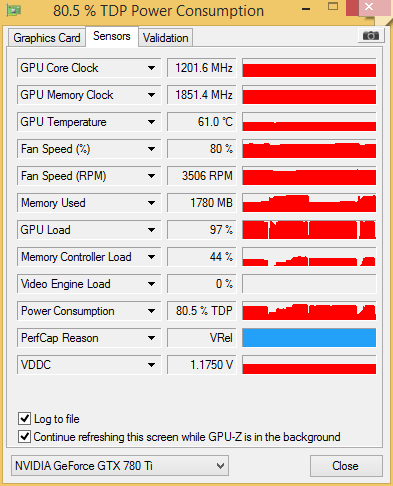Open the GPU Core Clock sensor dropdown

click(x=151, y=68)
